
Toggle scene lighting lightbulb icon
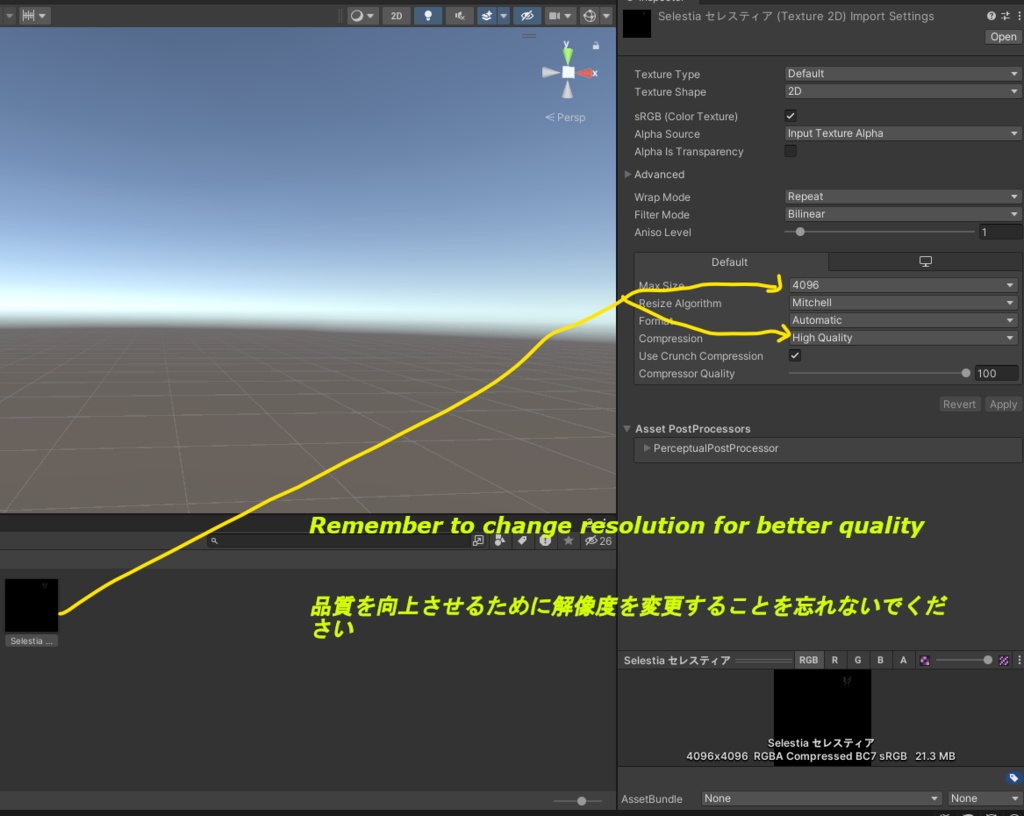pos(428,16)
